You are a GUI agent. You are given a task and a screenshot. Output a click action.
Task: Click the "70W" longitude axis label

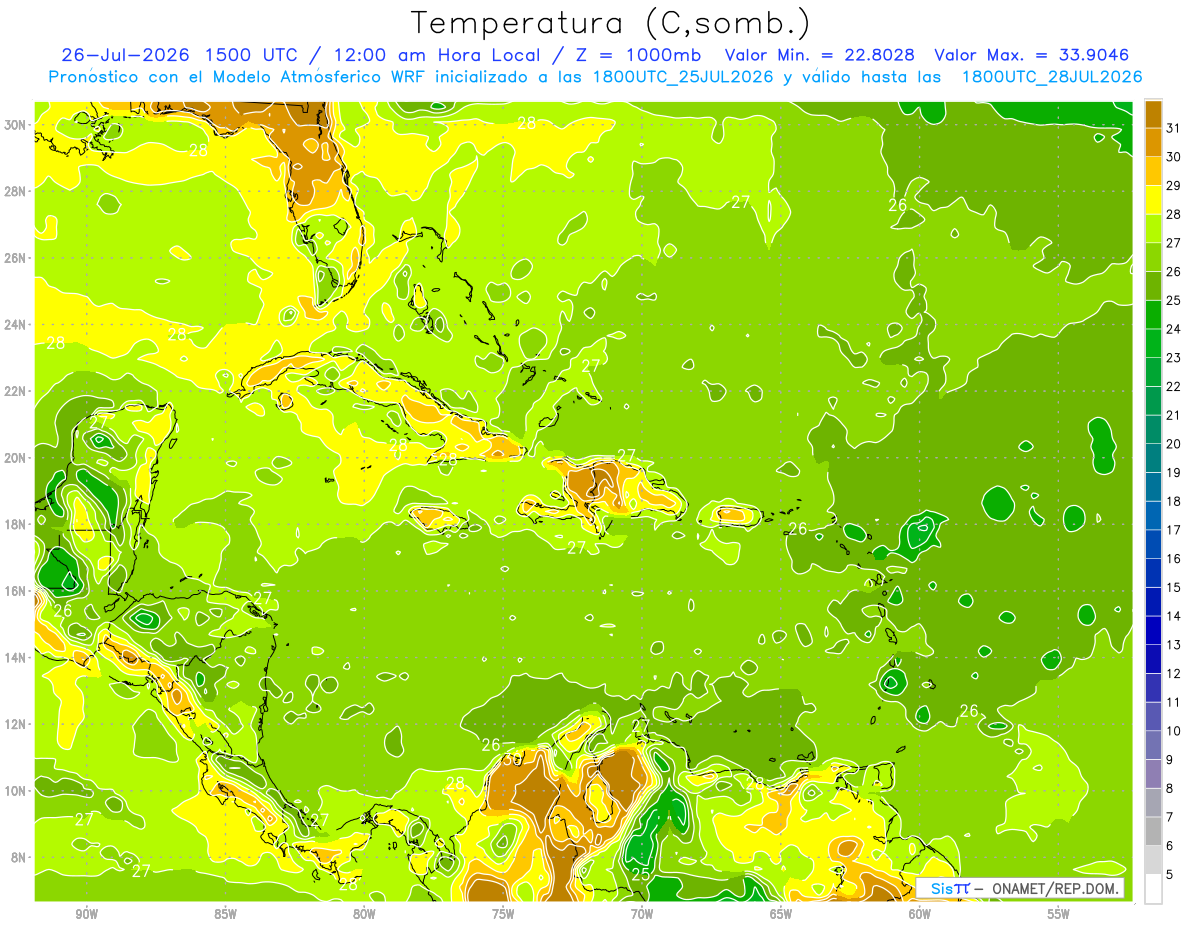(642, 913)
